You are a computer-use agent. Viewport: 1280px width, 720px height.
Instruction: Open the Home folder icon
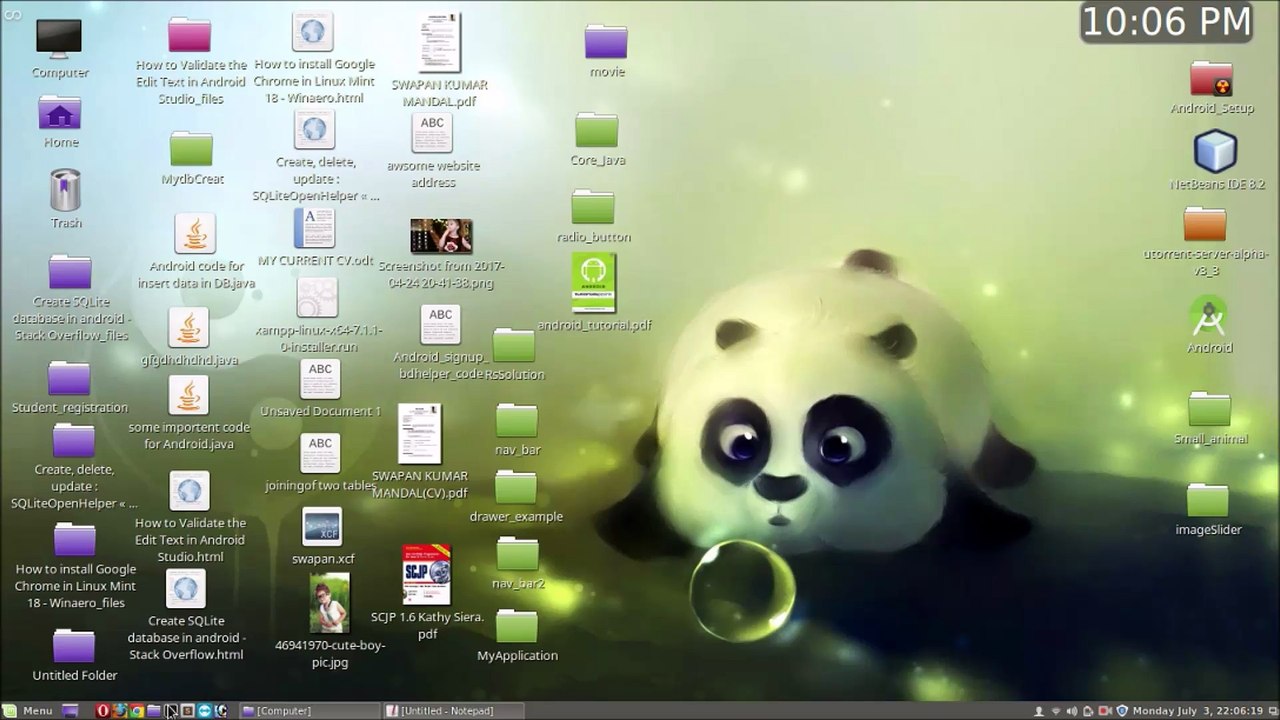click(60, 113)
